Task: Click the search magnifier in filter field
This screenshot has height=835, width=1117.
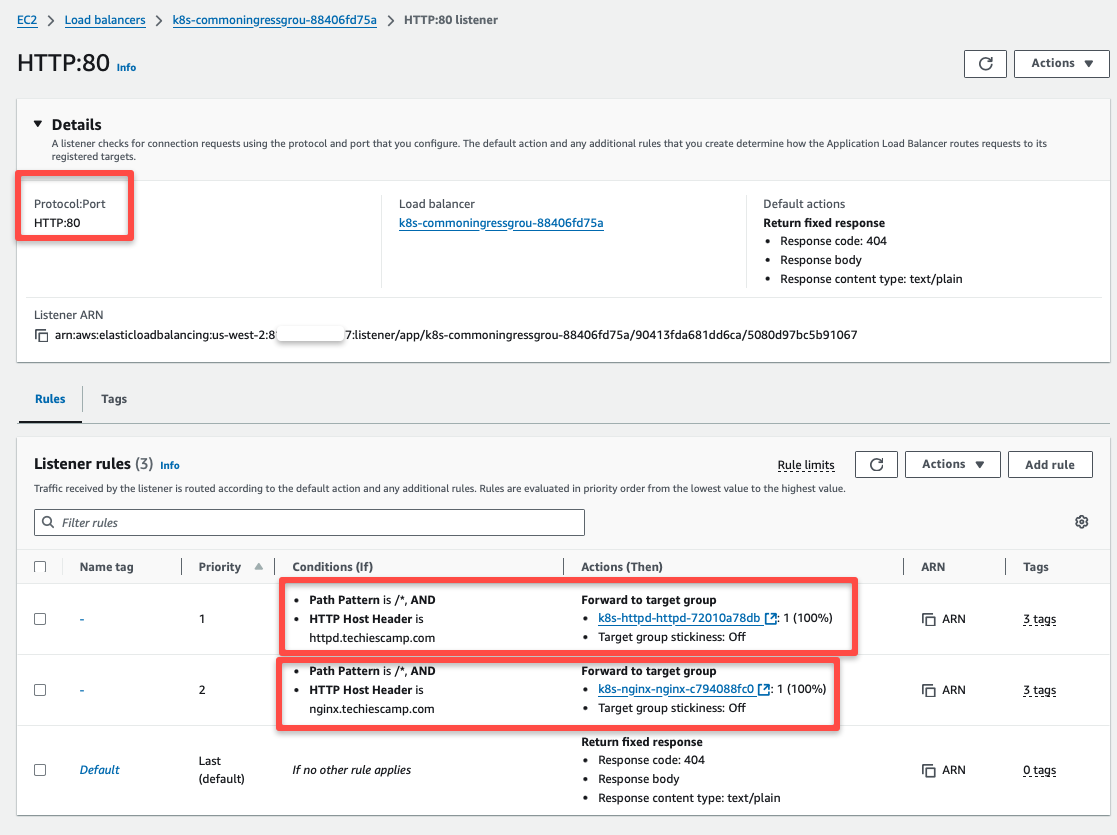Action: pos(49,522)
